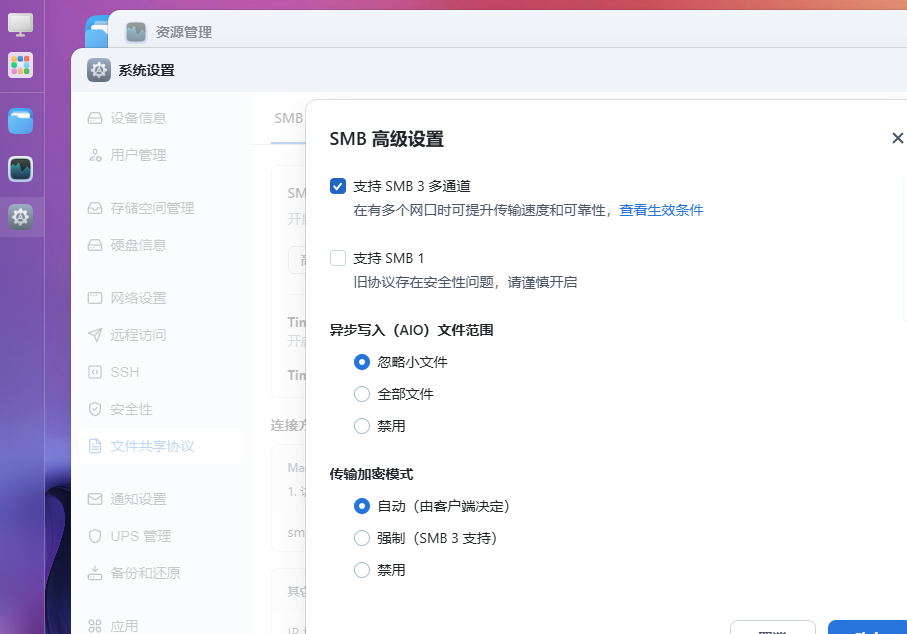Screen dimensions: 907x634
Task: Open the 查看生效条件 link
Action: click(661, 211)
